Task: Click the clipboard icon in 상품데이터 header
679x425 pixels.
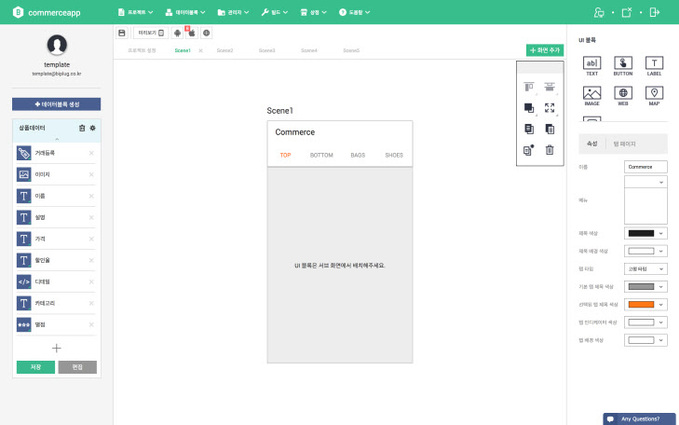Action: 82,128
